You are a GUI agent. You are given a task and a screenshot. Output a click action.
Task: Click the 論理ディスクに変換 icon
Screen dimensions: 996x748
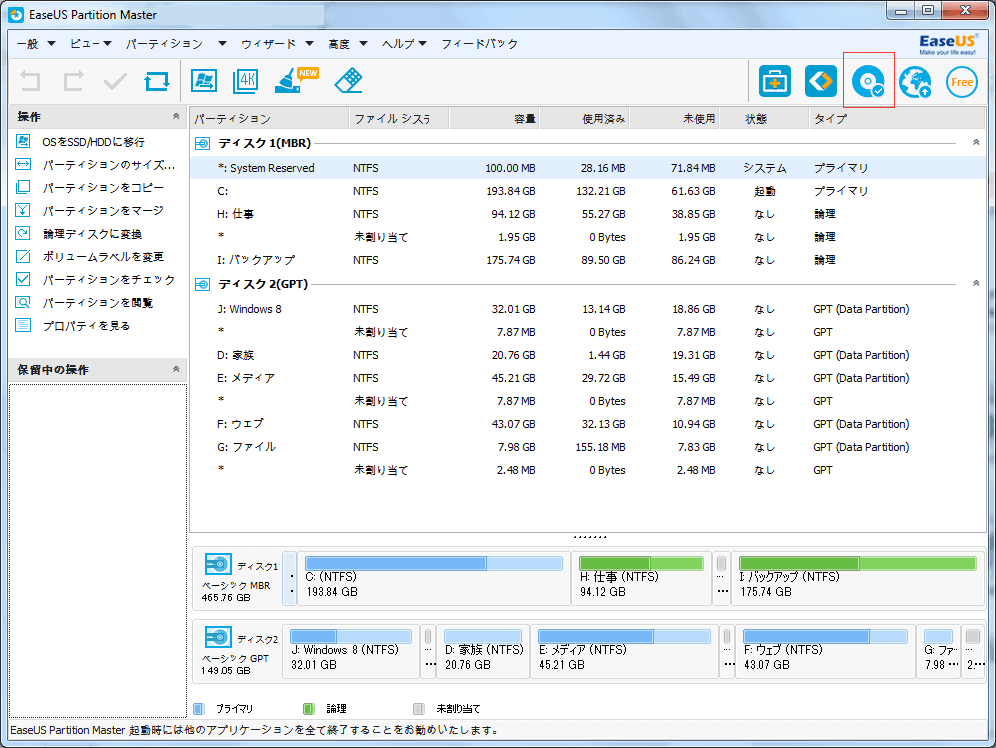pos(23,233)
